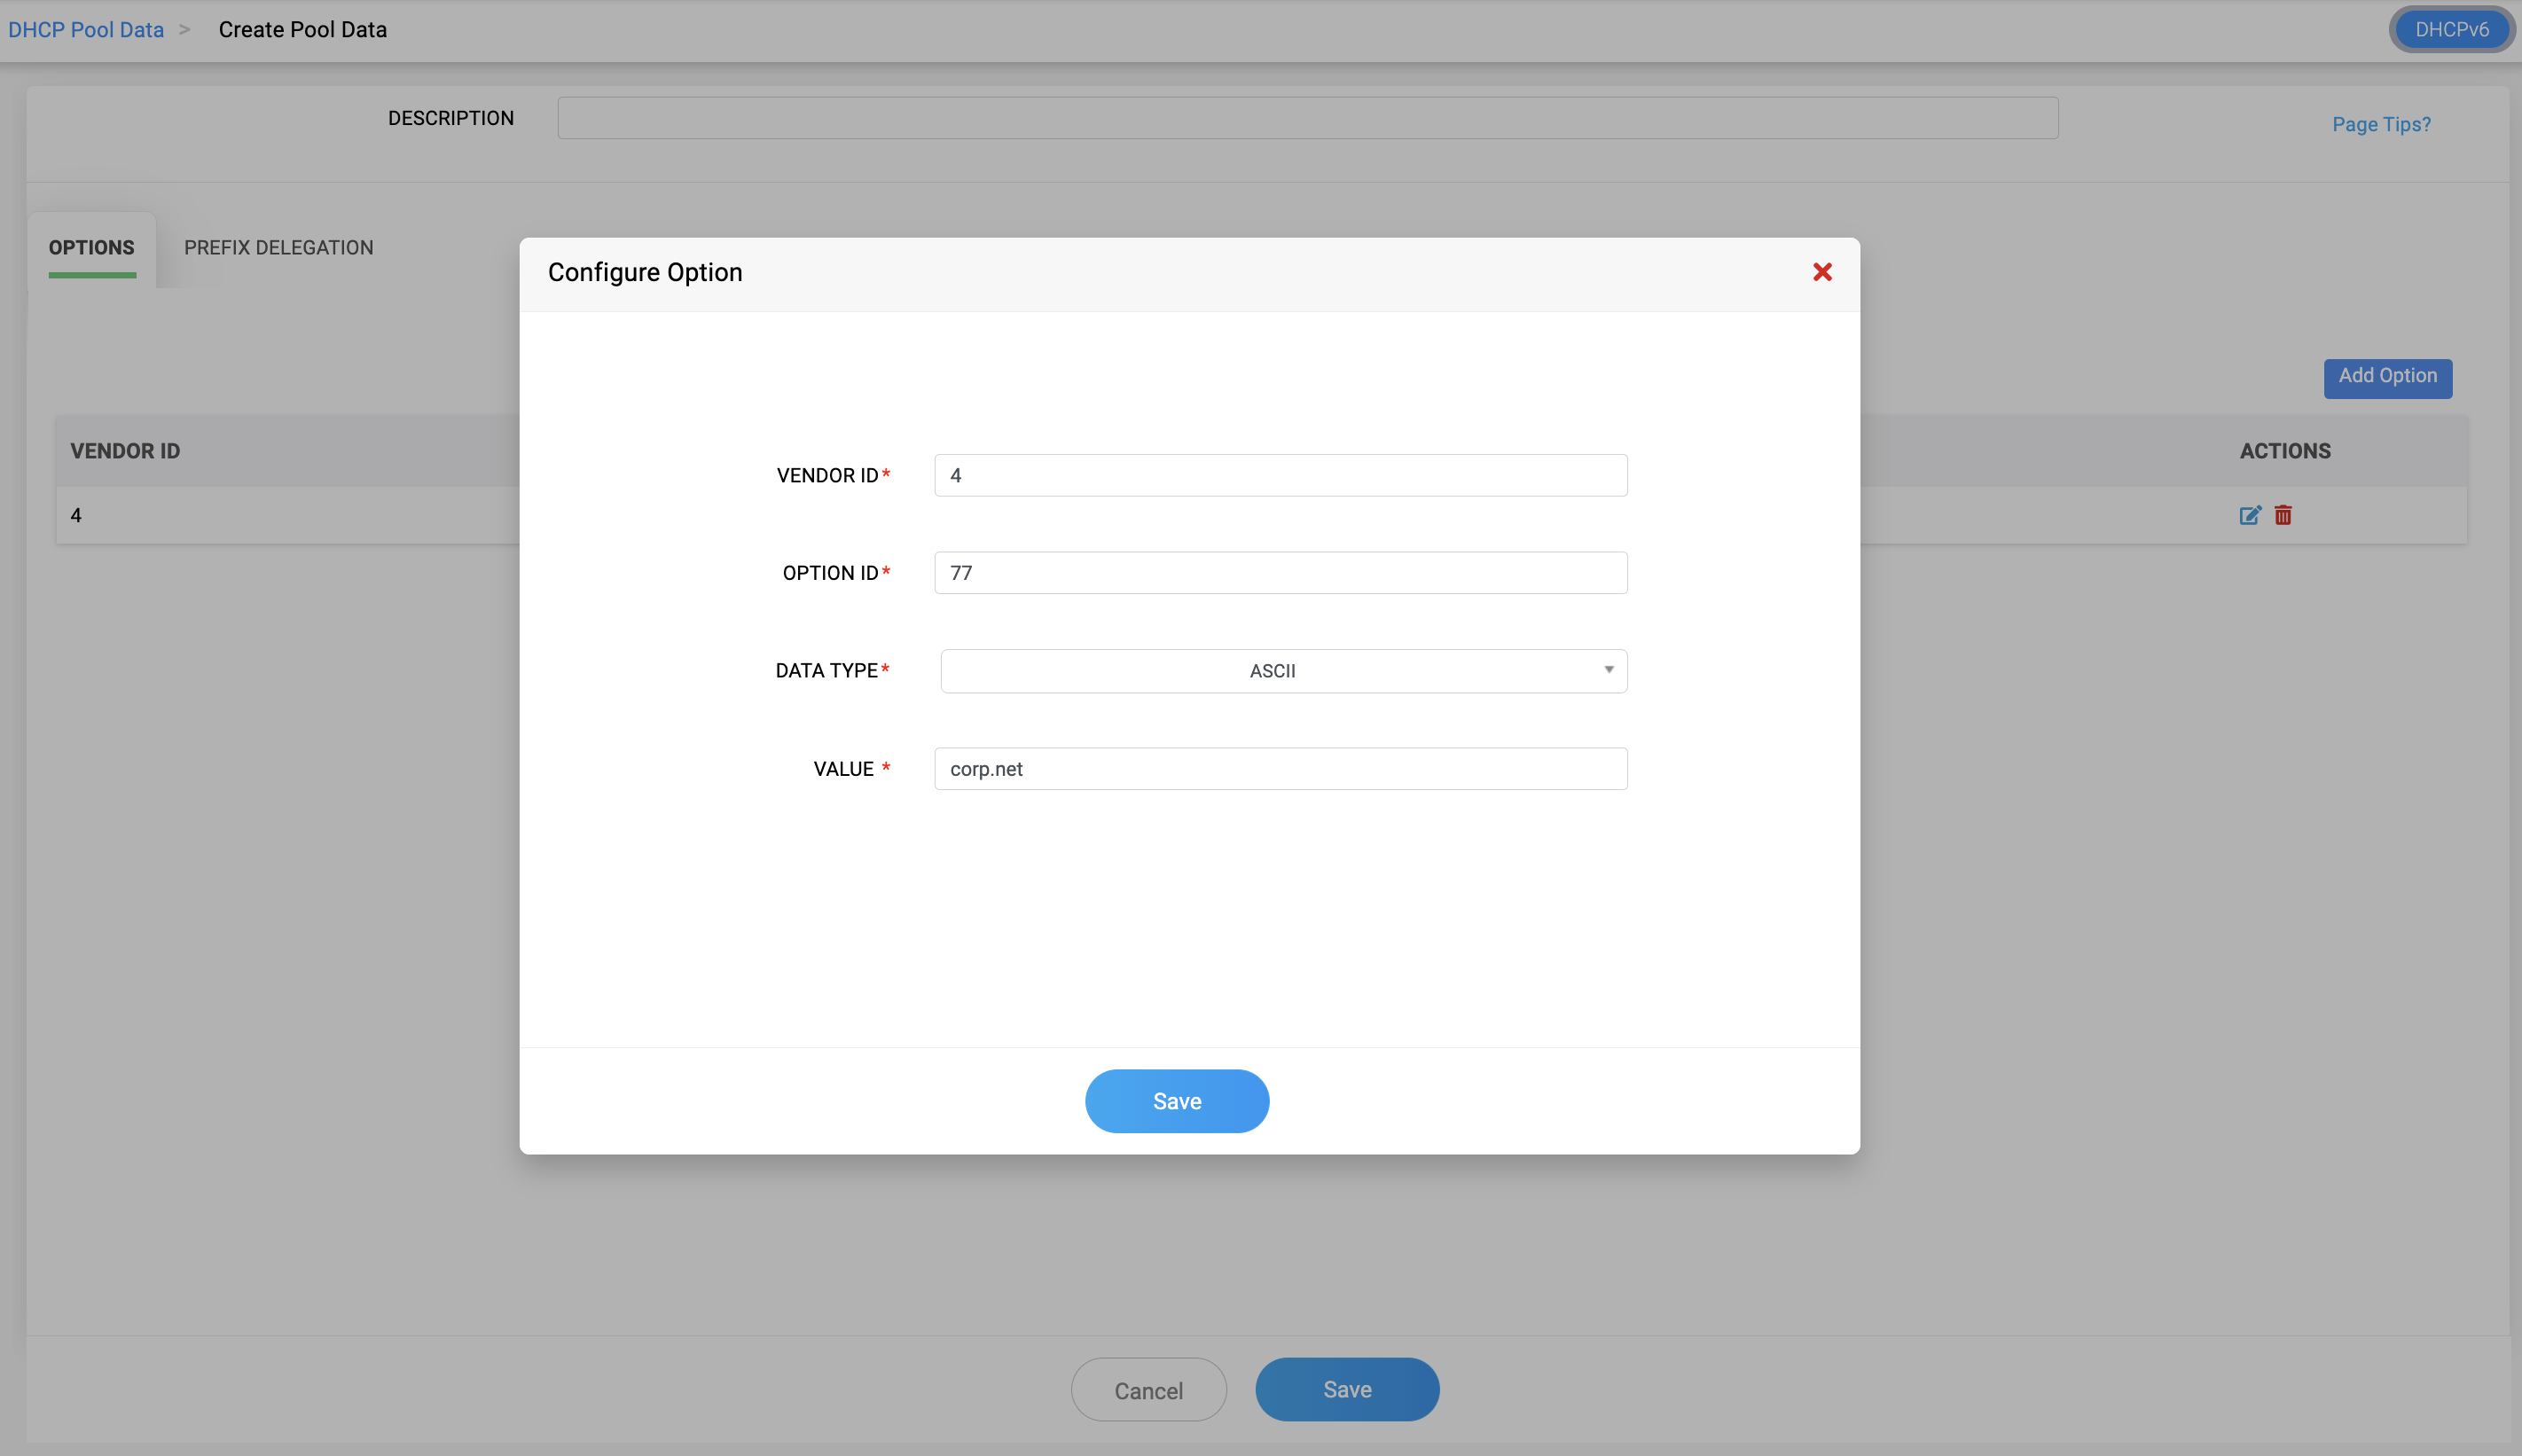Open the DATA TYPE dropdown

pos(1283,671)
